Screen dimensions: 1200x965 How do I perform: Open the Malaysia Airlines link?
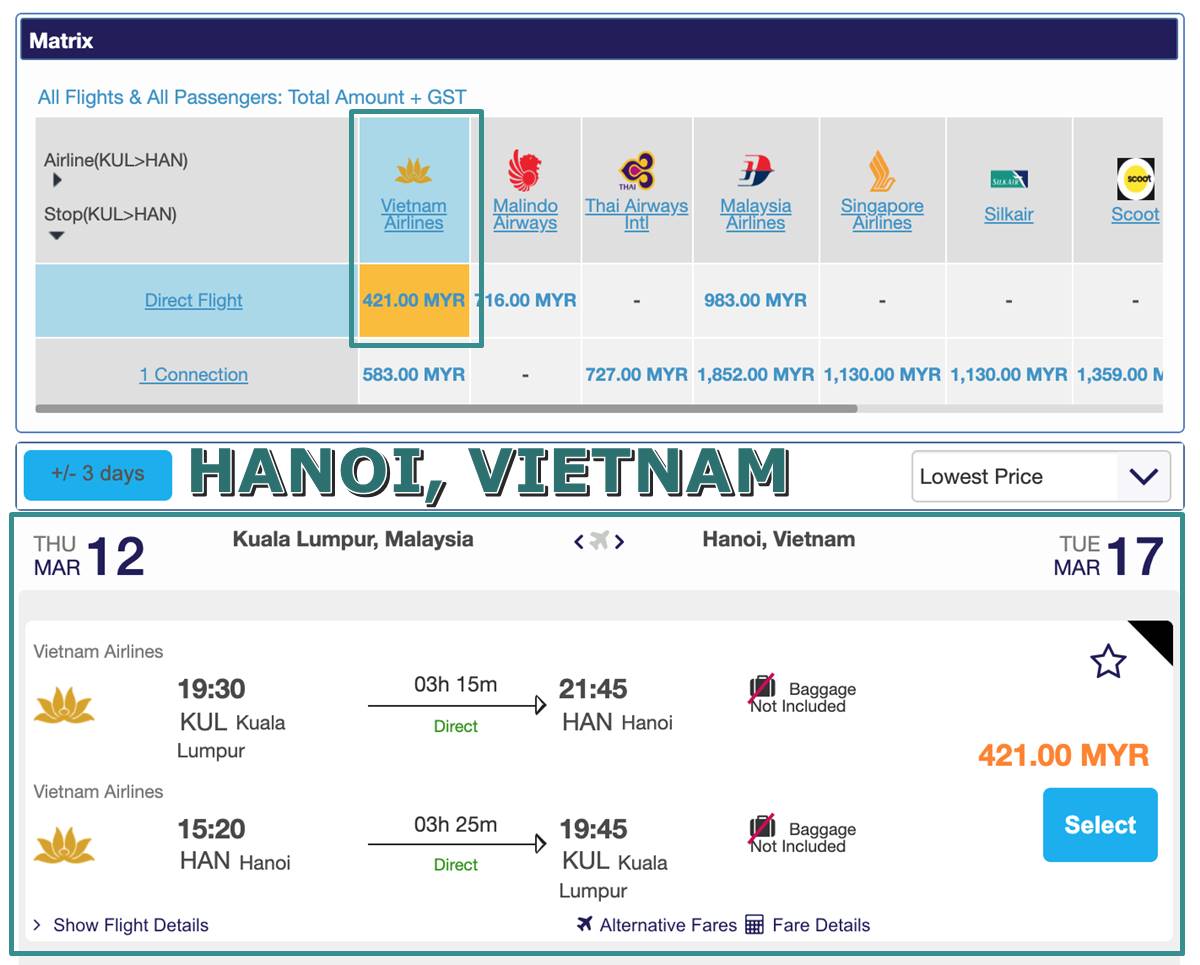click(756, 214)
